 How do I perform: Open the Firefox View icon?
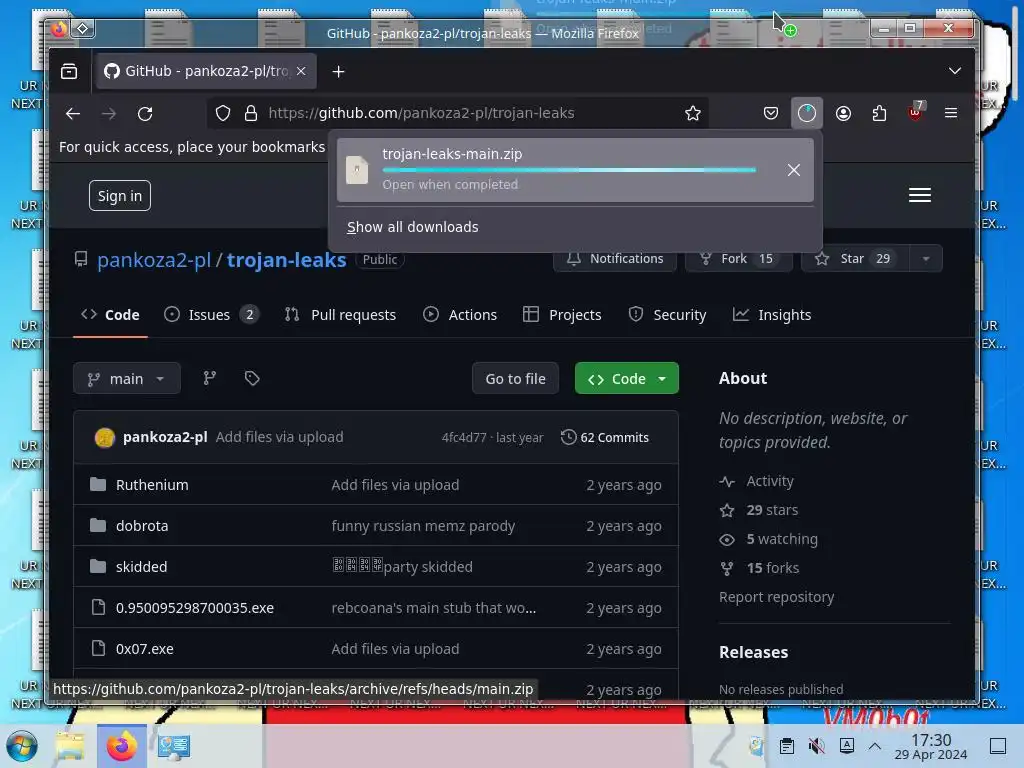[69, 71]
